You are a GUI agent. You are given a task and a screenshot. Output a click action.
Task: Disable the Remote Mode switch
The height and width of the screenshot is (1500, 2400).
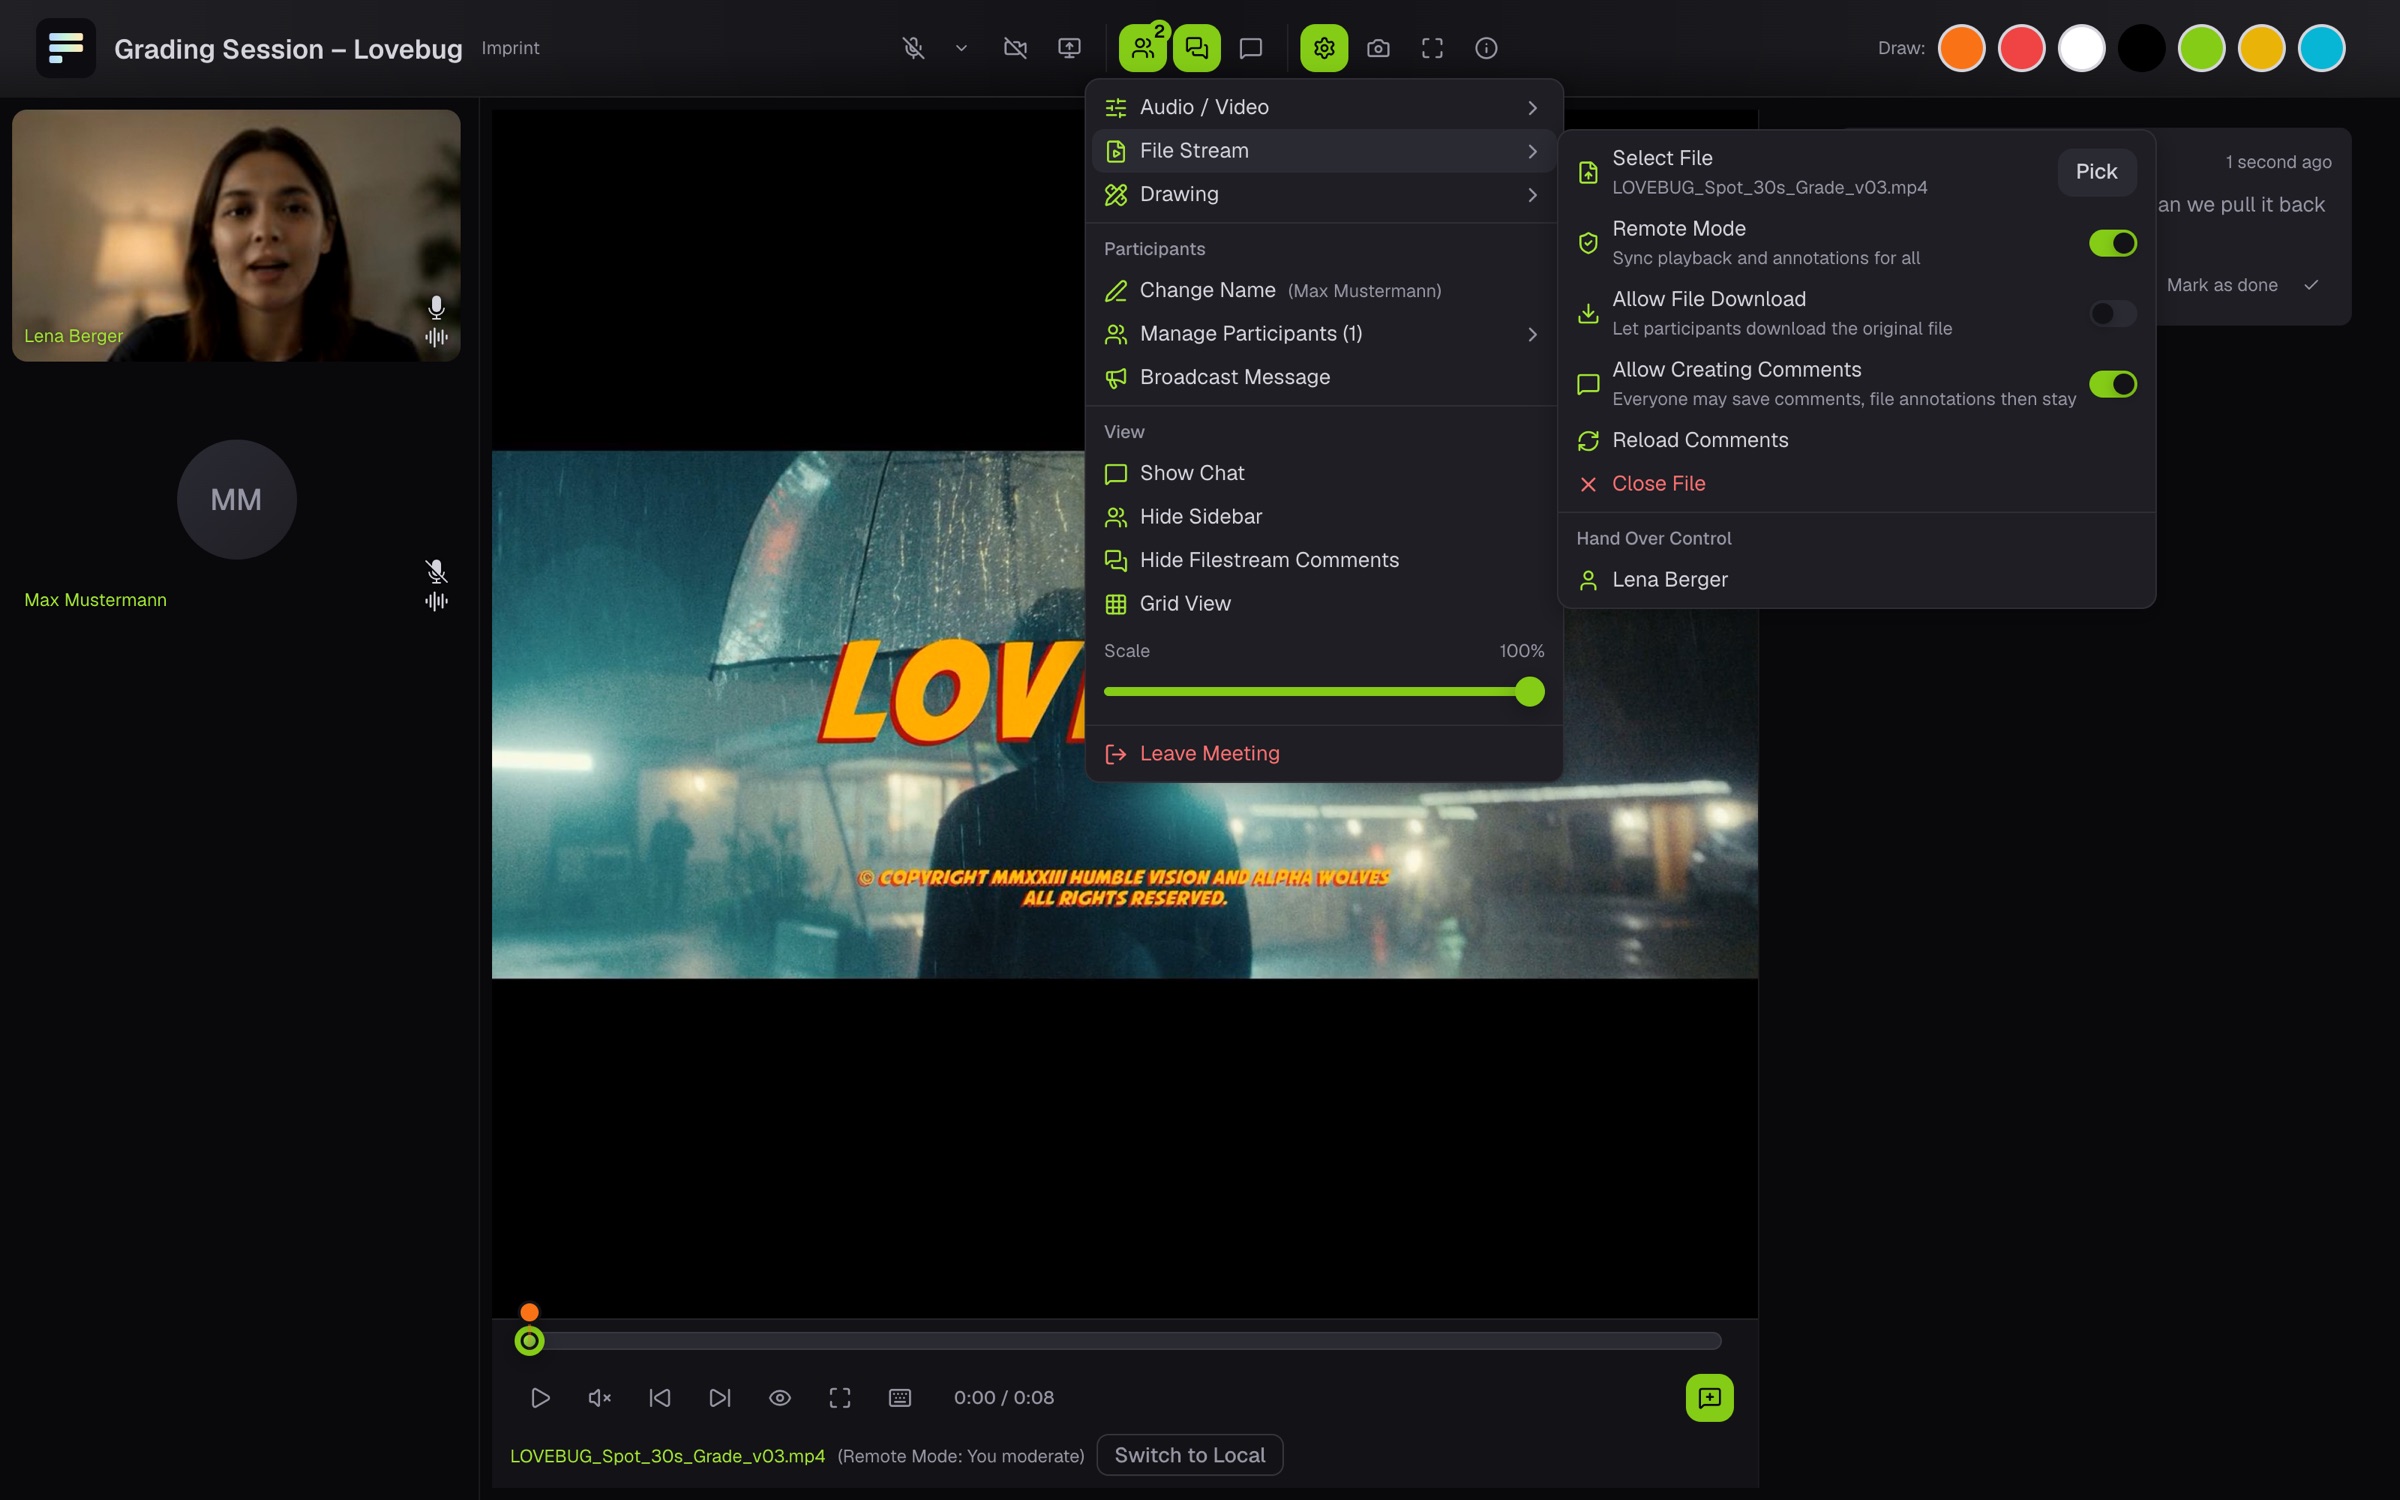2113,243
